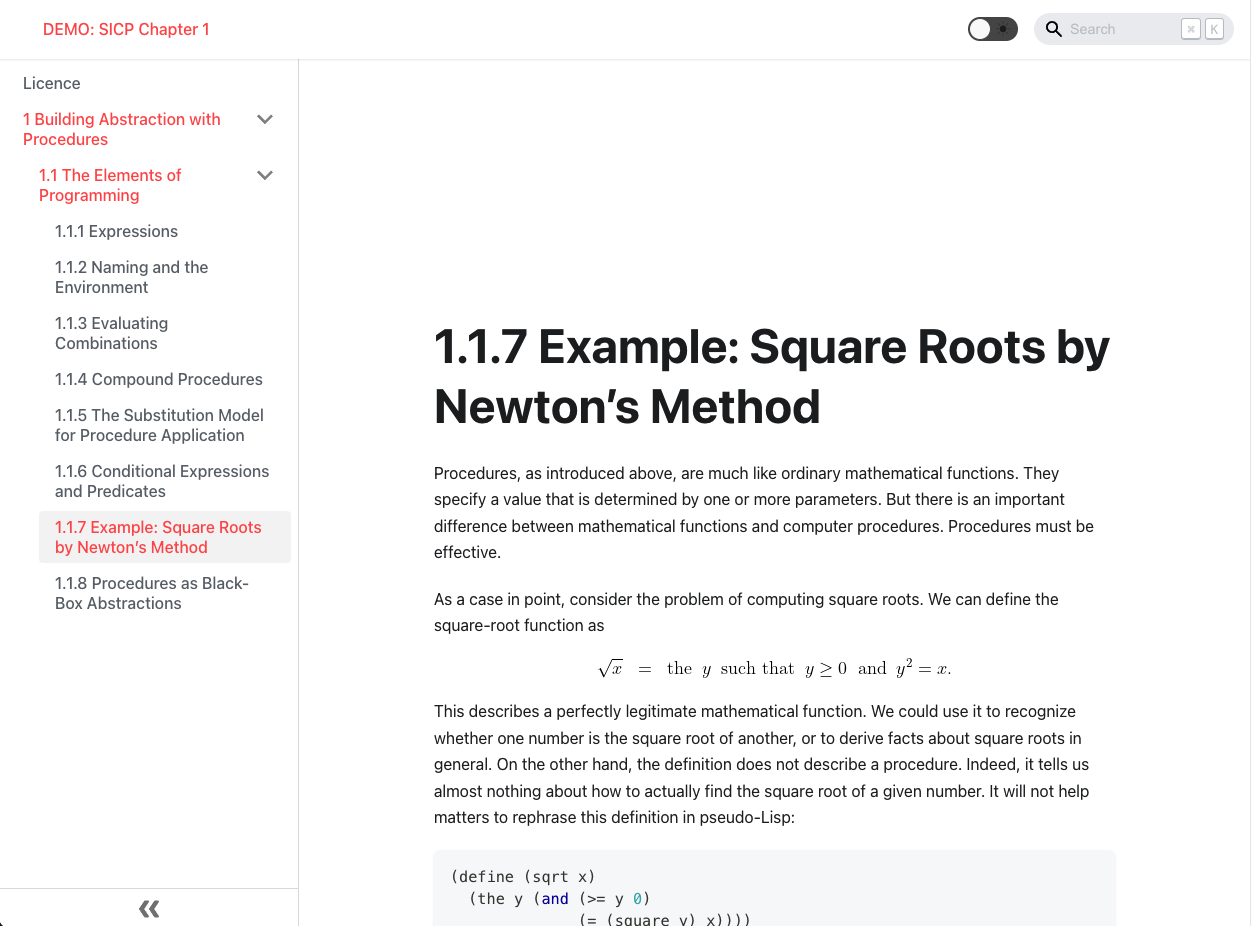
Task: Toggle the dark mode switch
Action: coord(993,29)
